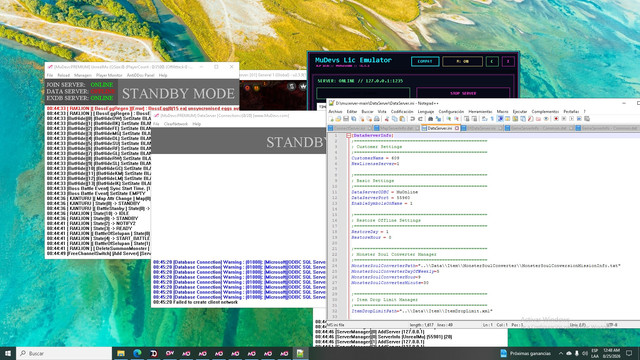Click Save recorded macro icon in Notepad++

(x=587, y=119)
